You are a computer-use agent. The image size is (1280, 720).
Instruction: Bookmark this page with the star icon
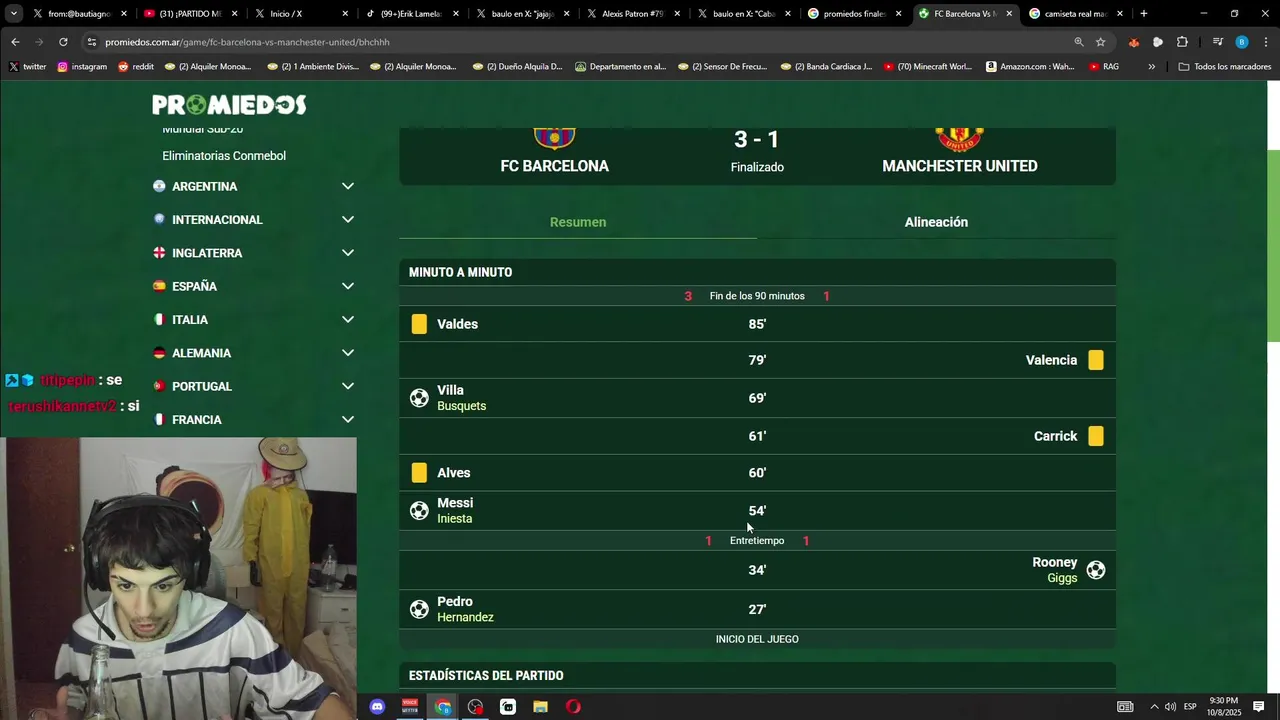pyautogui.click(x=1101, y=42)
